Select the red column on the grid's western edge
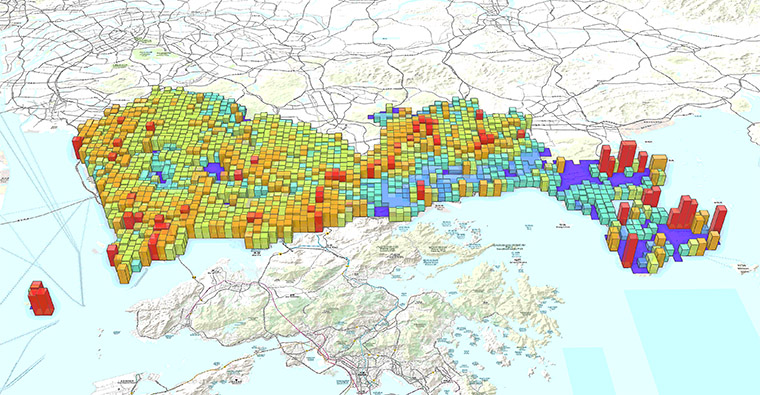 tap(78, 147)
